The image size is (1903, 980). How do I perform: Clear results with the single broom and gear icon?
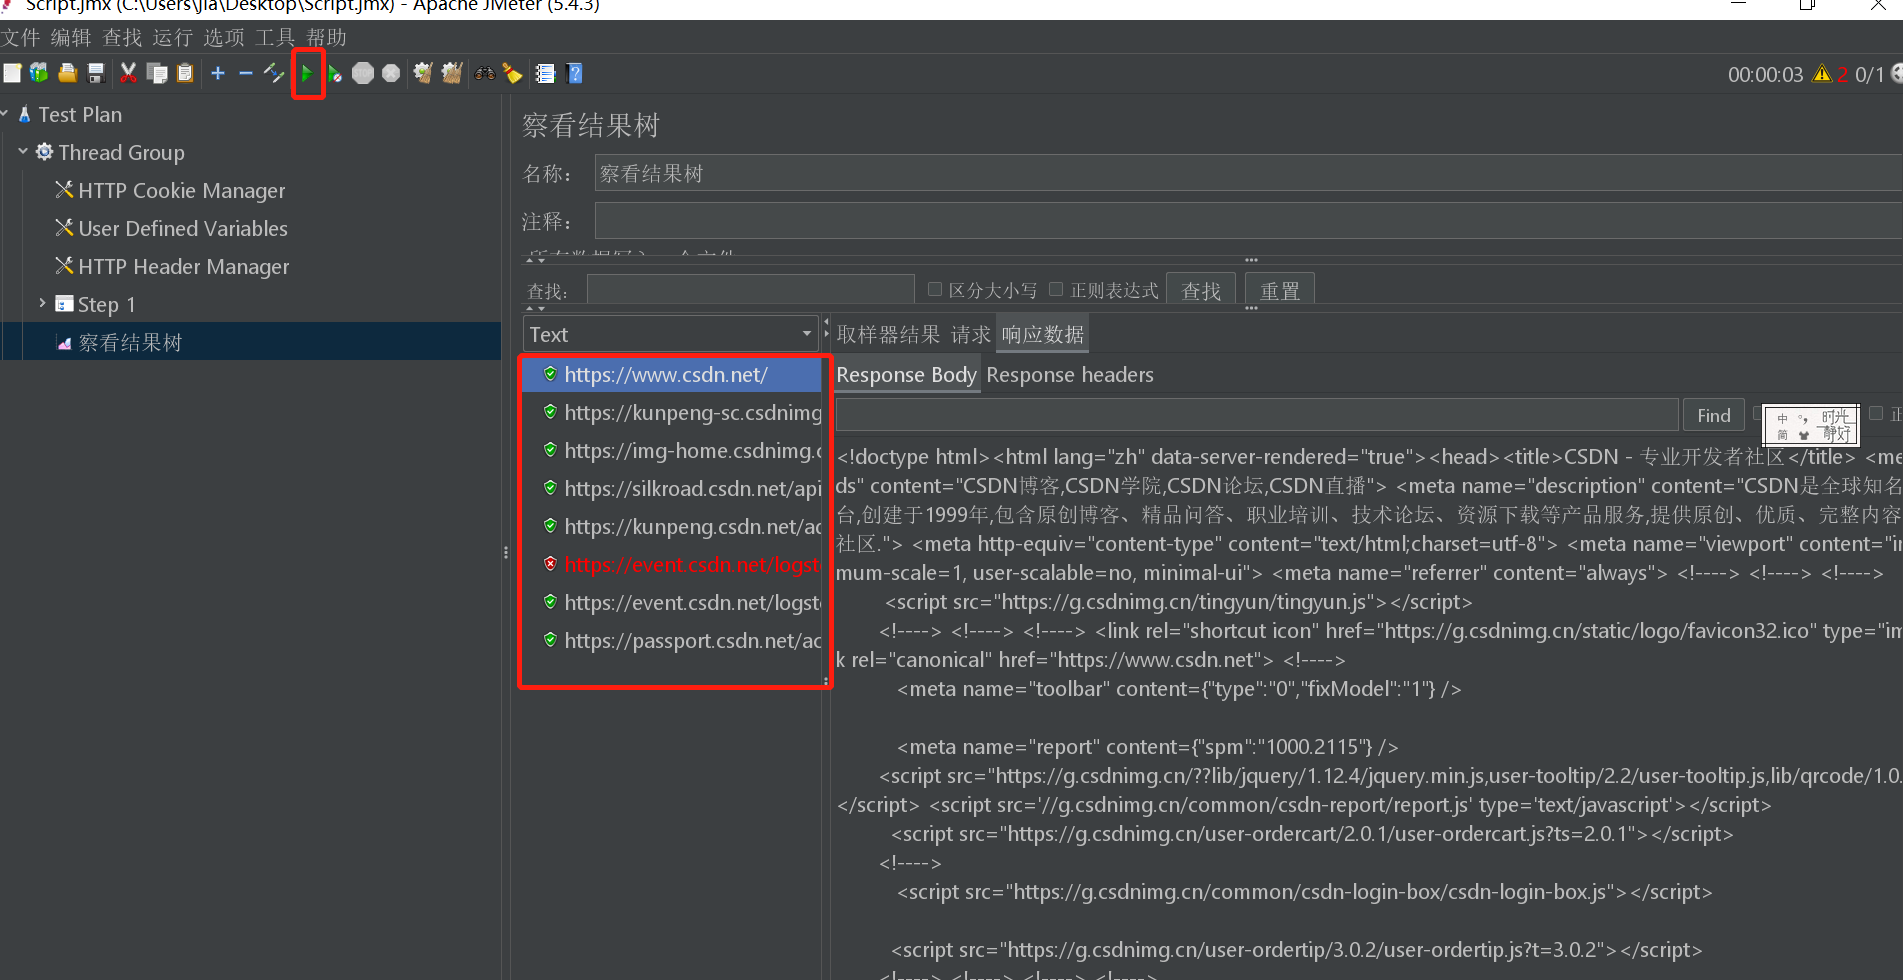(423, 73)
